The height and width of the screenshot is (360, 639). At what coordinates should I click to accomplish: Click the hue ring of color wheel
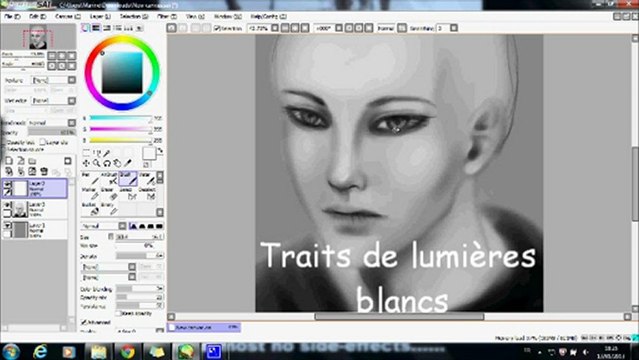tap(122, 40)
